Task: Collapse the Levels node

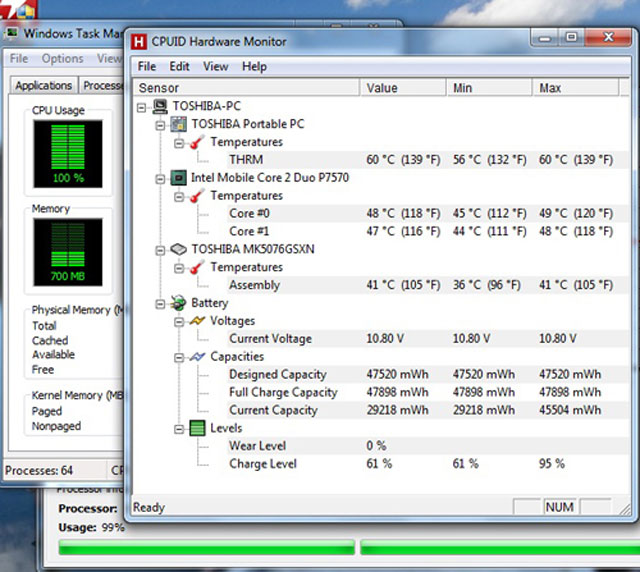Action: tap(179, 429)
